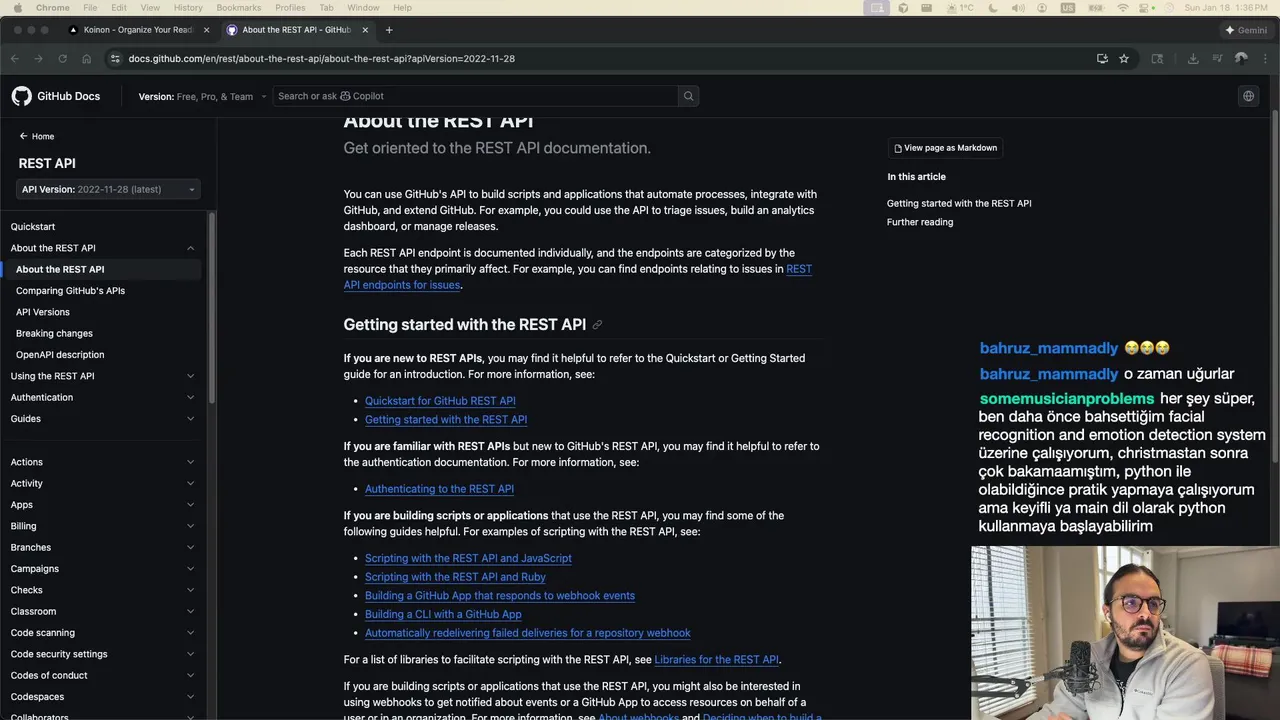The height and width of the screenshot is (720, 1280).
Task: Close the Koinon tab
Action: [207, 30]
